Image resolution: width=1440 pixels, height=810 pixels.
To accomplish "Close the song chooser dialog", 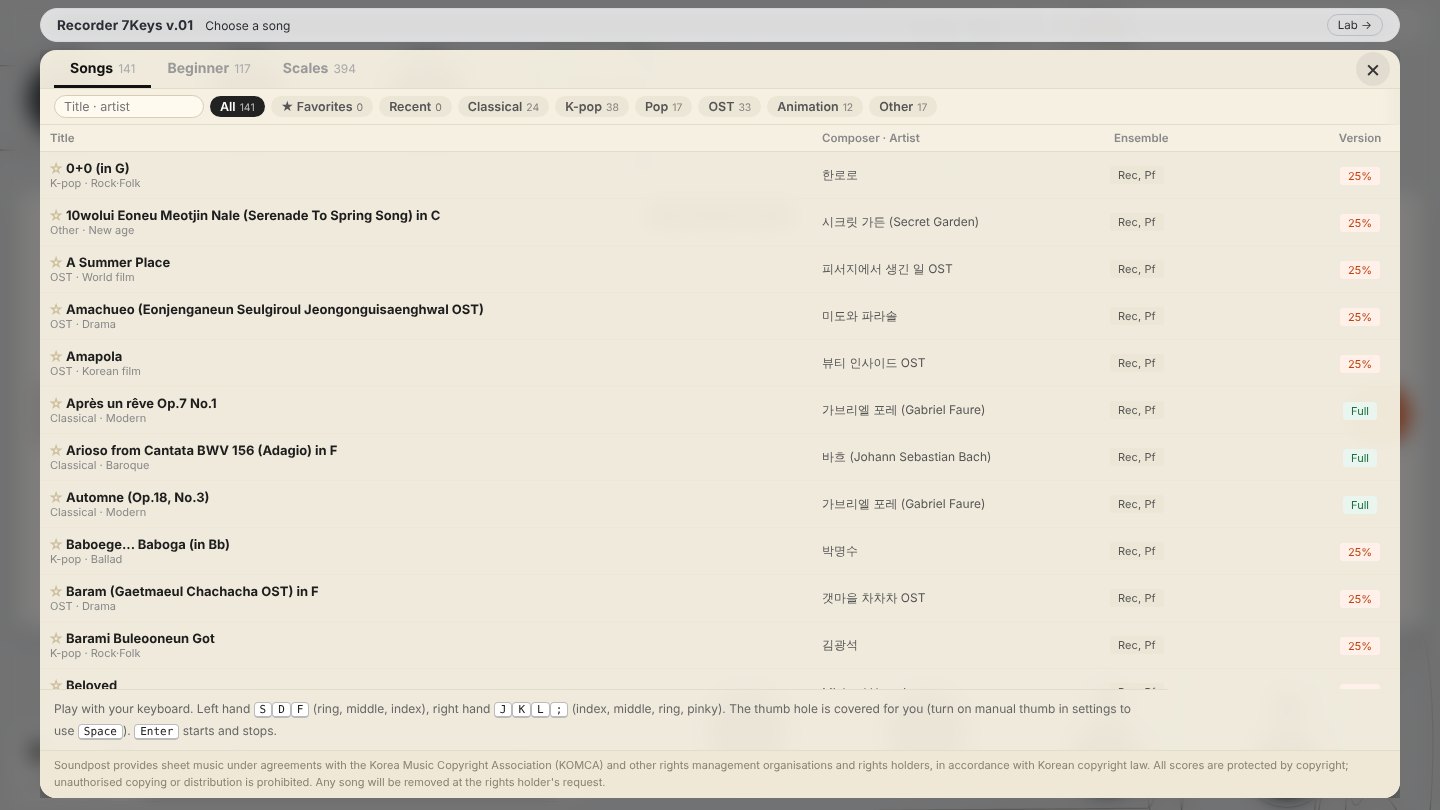I will tap(1372, 70).
